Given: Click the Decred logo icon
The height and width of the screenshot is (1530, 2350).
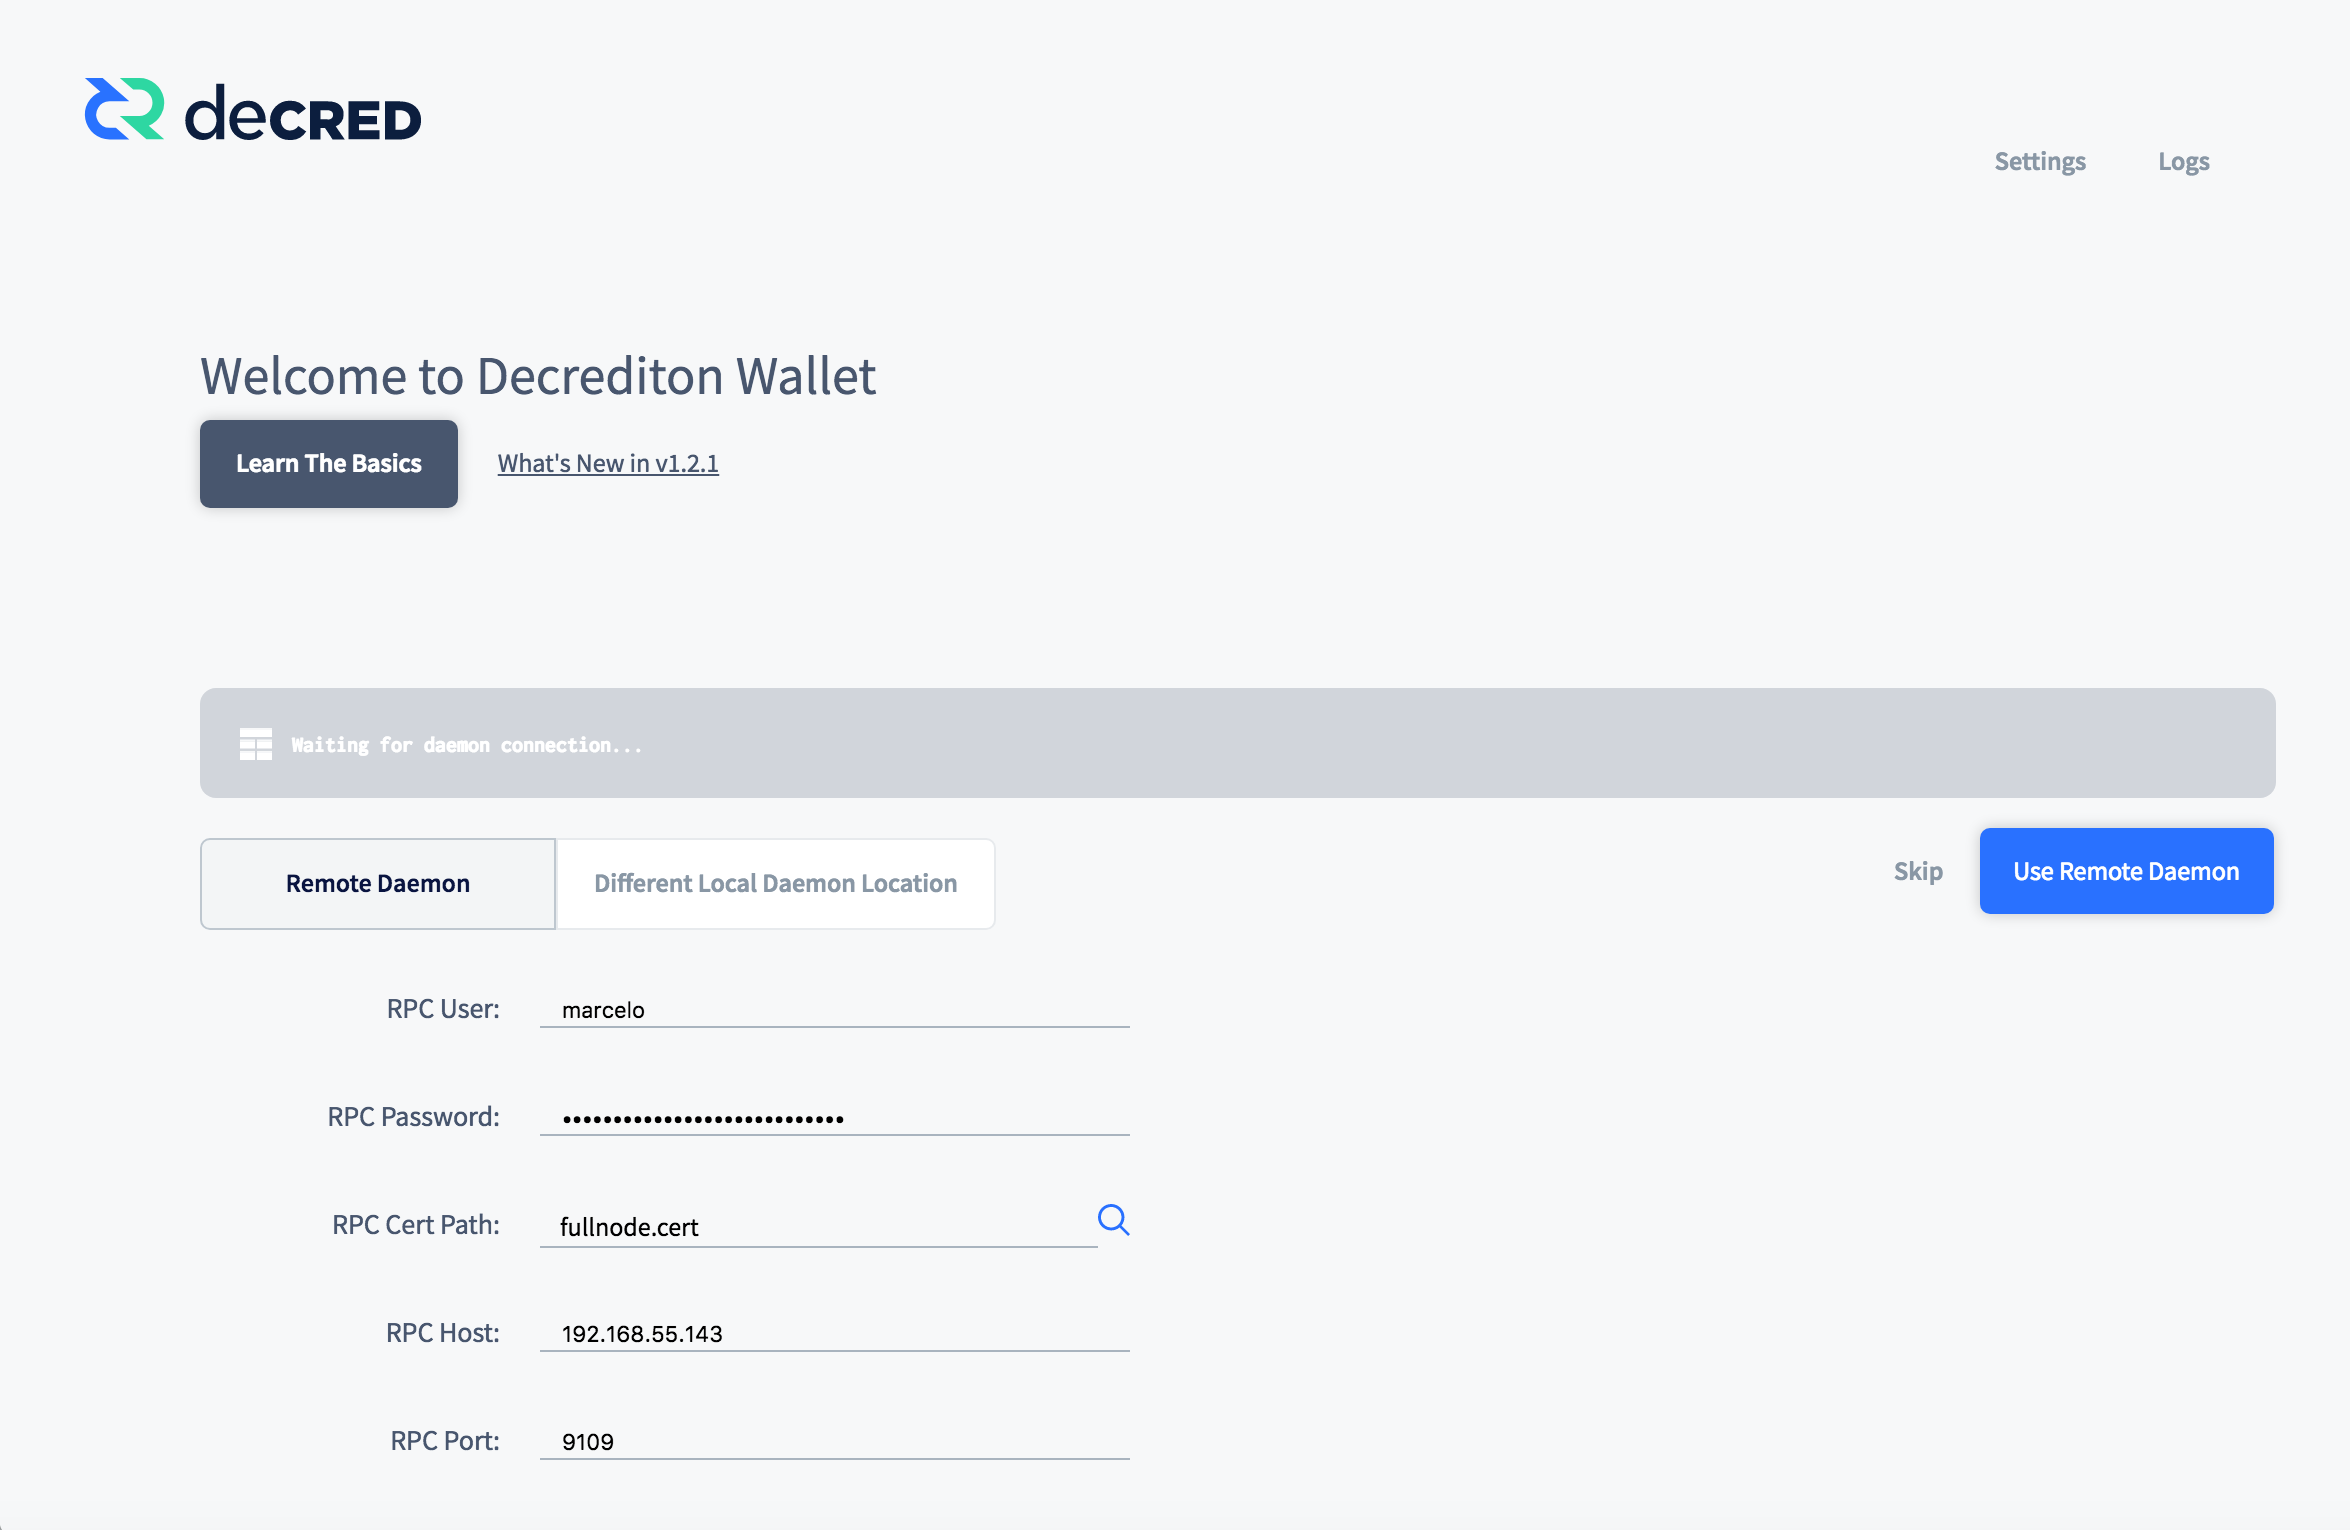Looking at the screenshot, I should pos(124,109).
